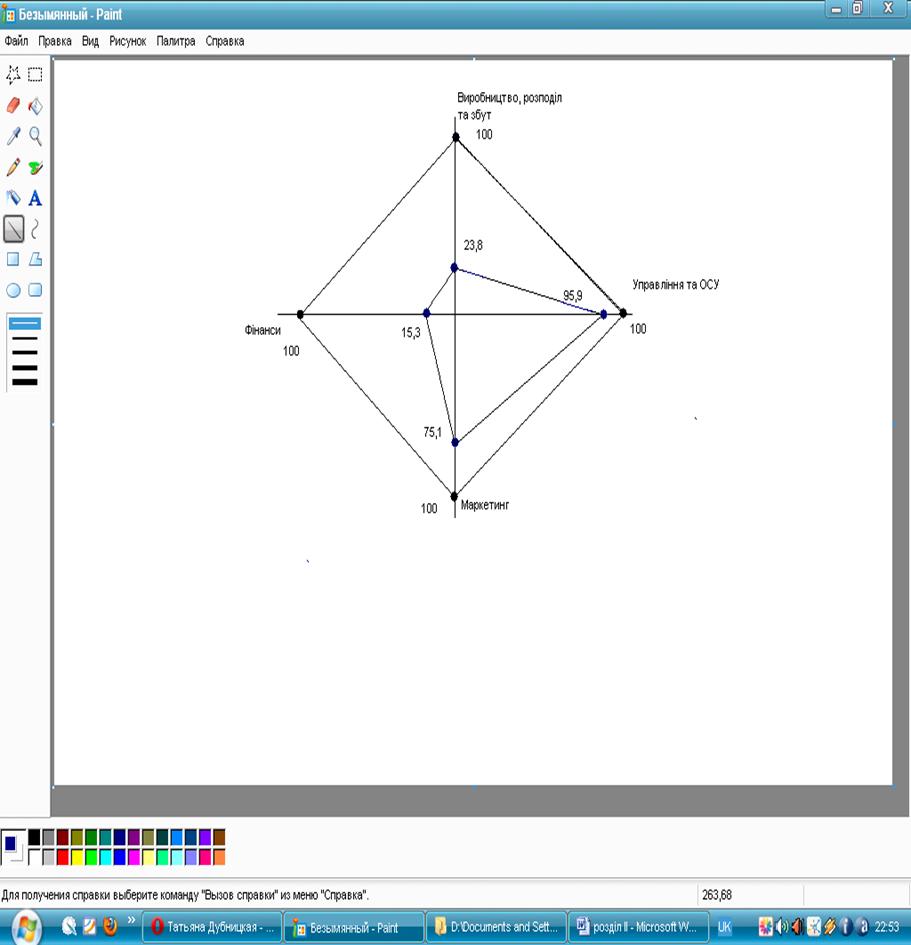The width and height of the screenshot is (911, 945).
Task: Select the rectangular Select tool
Action: click(x=36, y=75)
